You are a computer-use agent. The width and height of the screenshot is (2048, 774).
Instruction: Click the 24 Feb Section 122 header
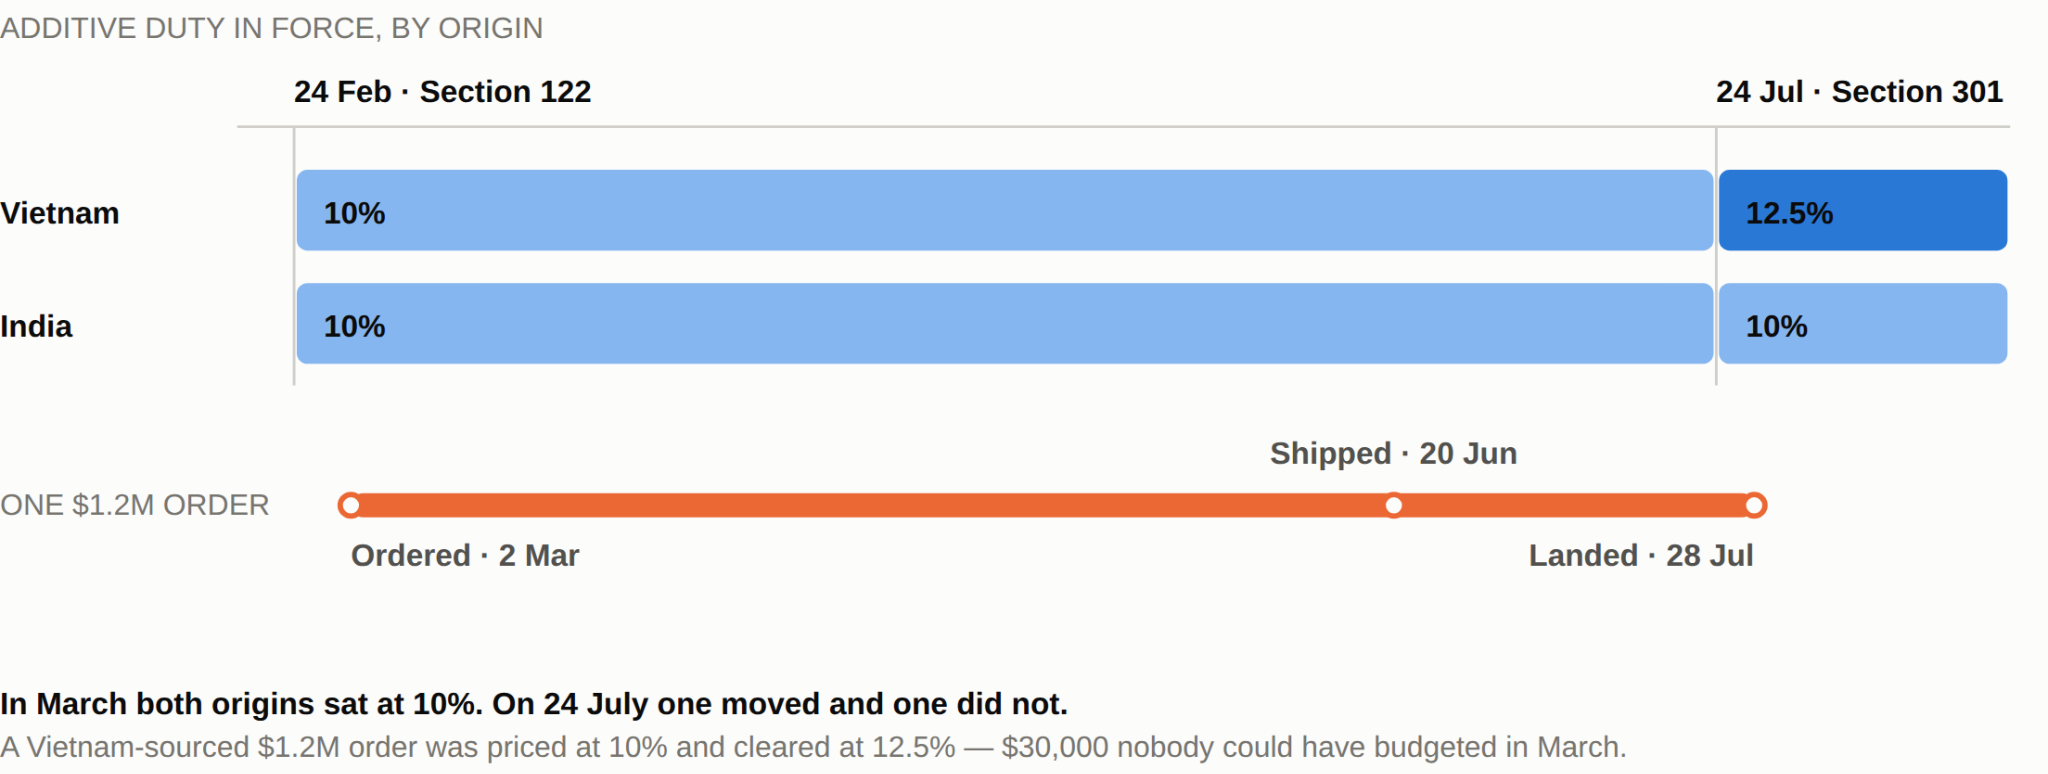tap(442, 91)
